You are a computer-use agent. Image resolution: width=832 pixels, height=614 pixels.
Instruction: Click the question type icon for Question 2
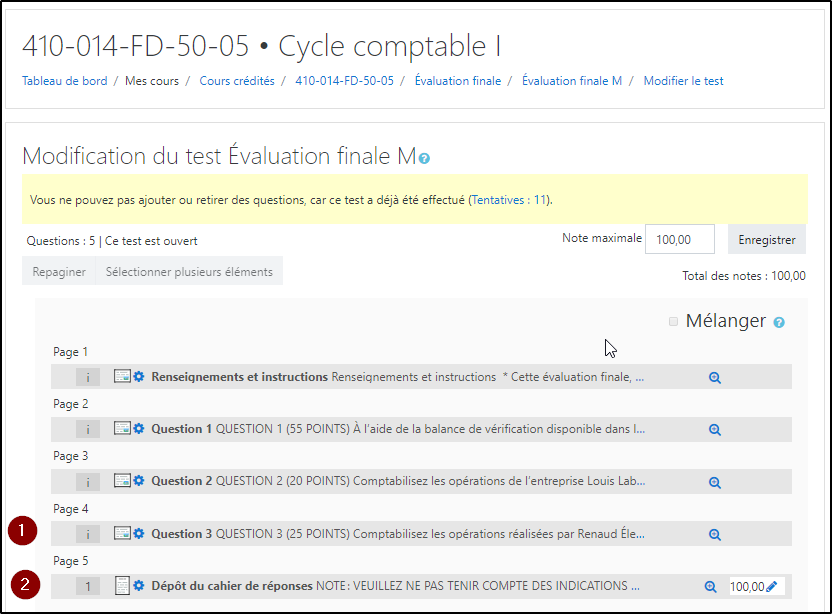point(122,481)
